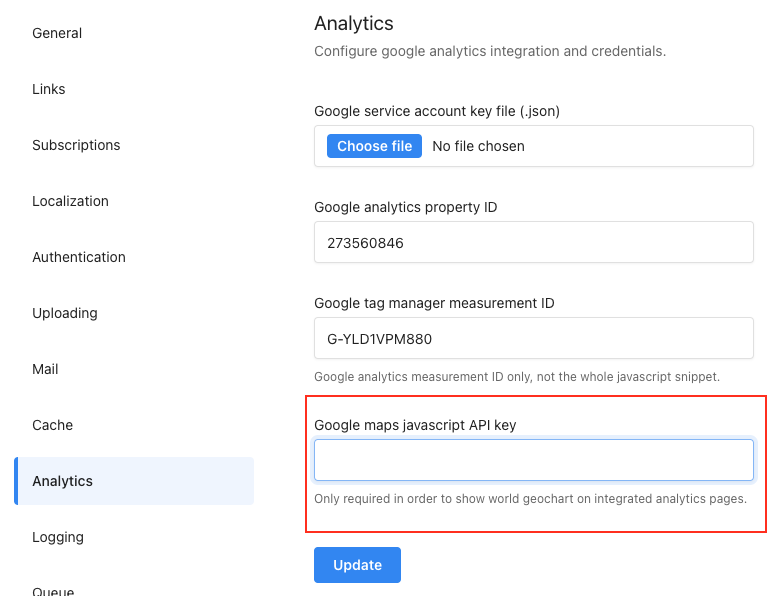Click the Update button
778x596 pixels.
[357, 565]
